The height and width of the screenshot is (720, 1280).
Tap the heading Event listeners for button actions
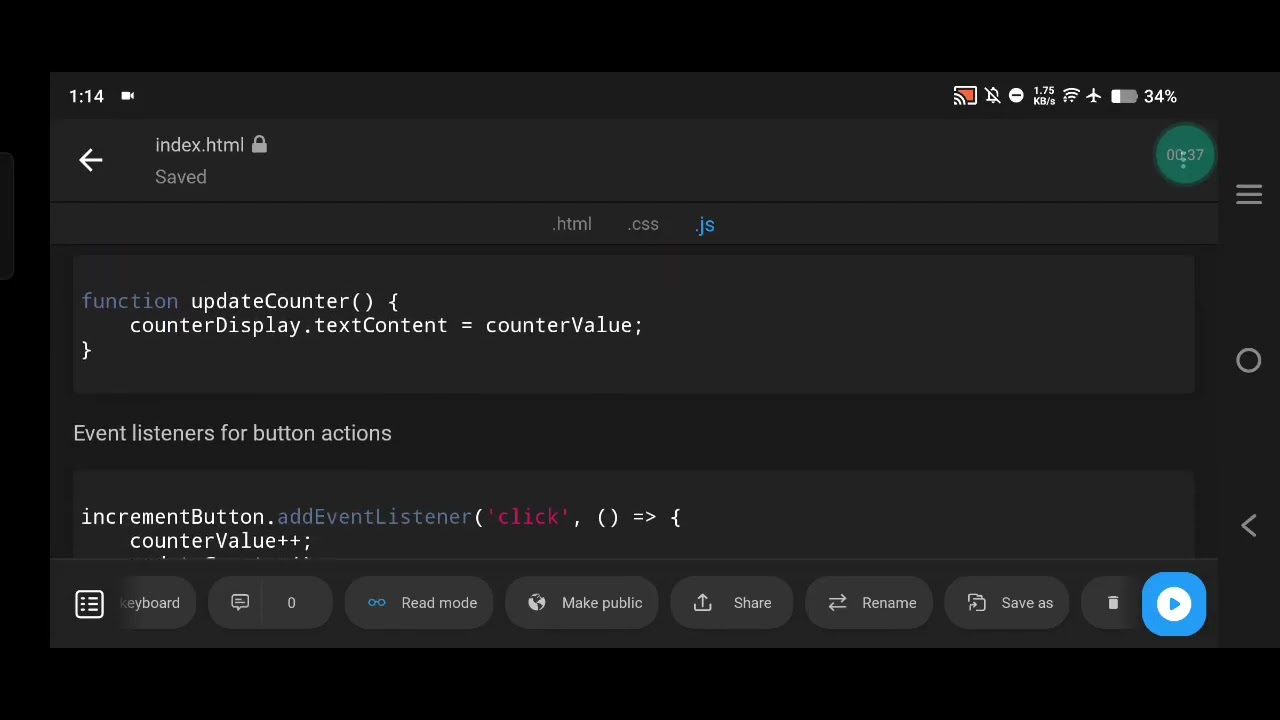pos(232,433)
